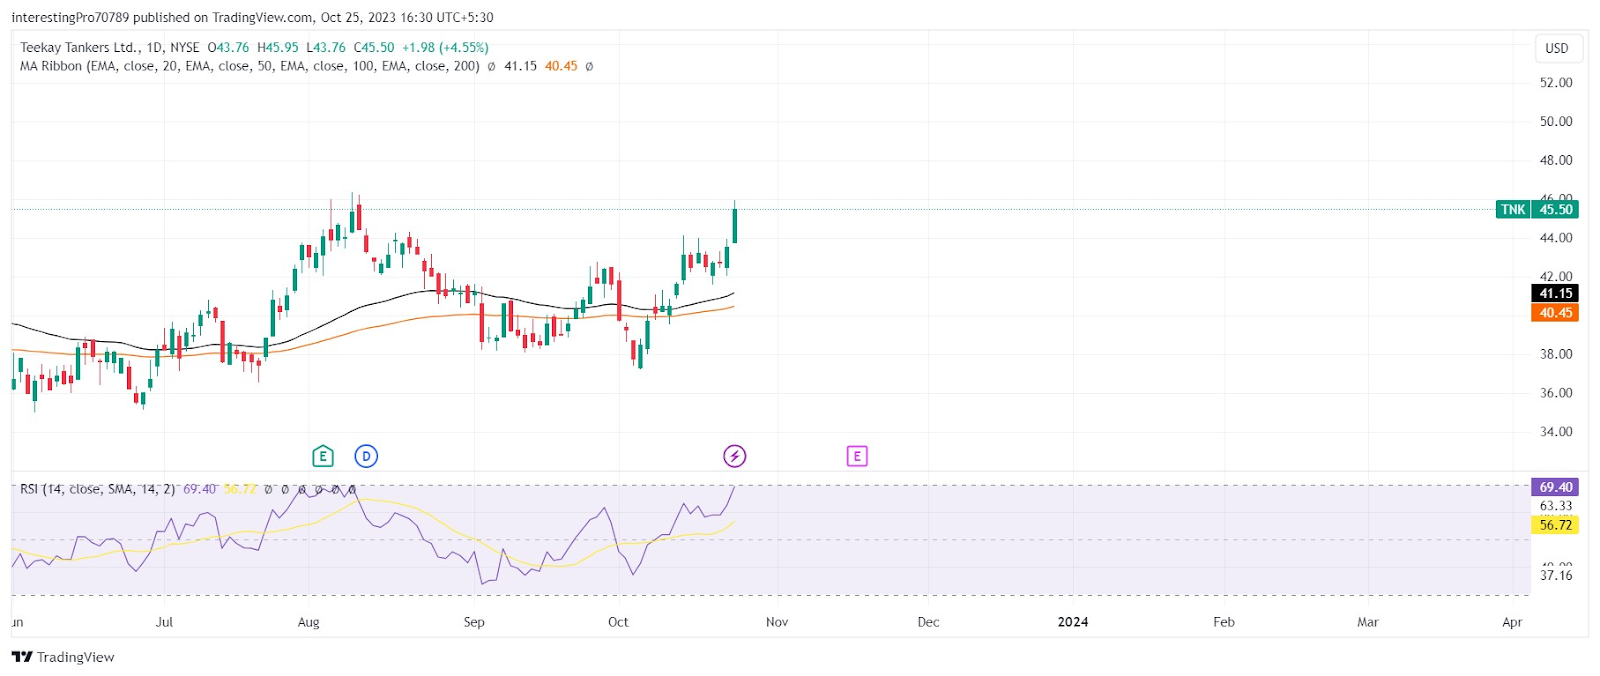This screenshot has width=1600, height=676.
Task: Click the 52.00 price axis label
Action: click(1556, 83)
